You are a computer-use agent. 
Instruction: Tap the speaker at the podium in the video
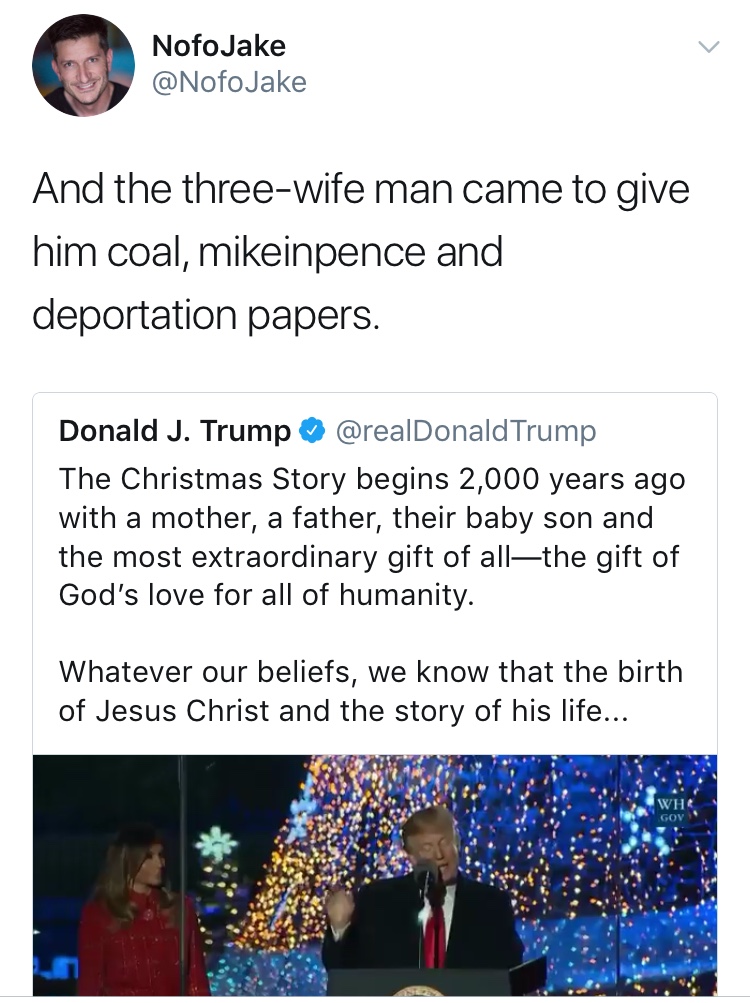point(440,890)
